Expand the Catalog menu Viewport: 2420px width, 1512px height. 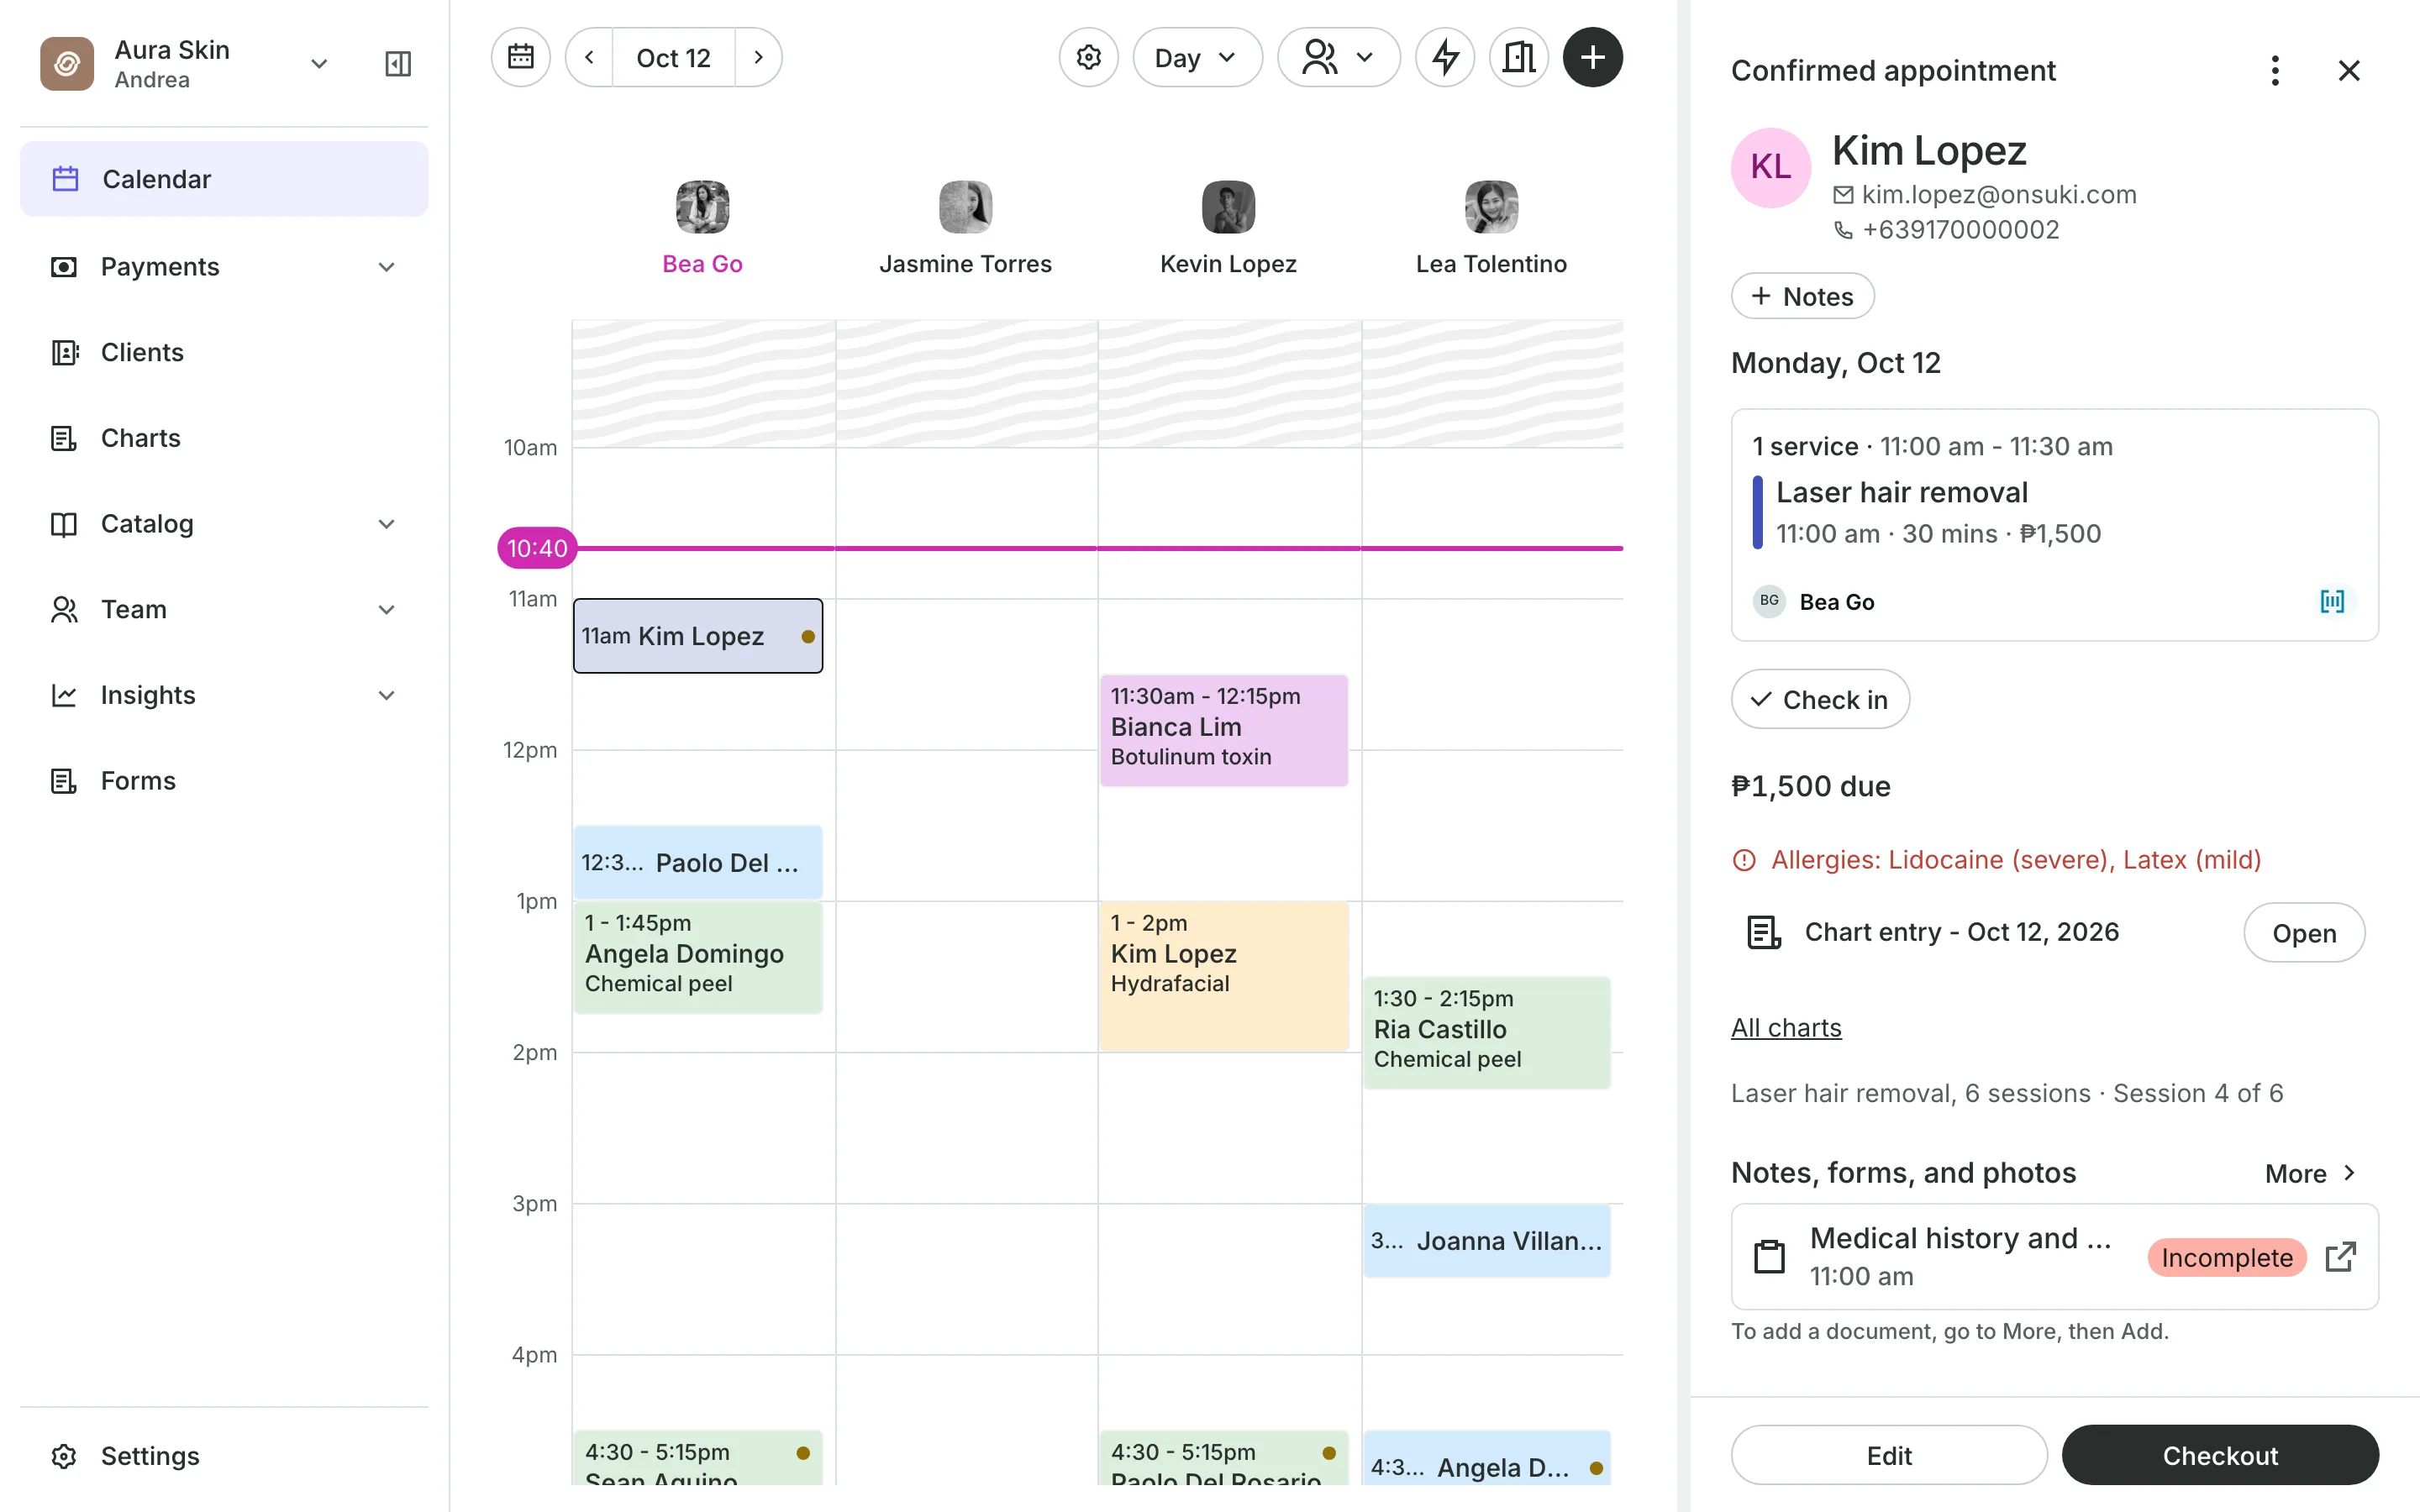(x=387, y=524)
